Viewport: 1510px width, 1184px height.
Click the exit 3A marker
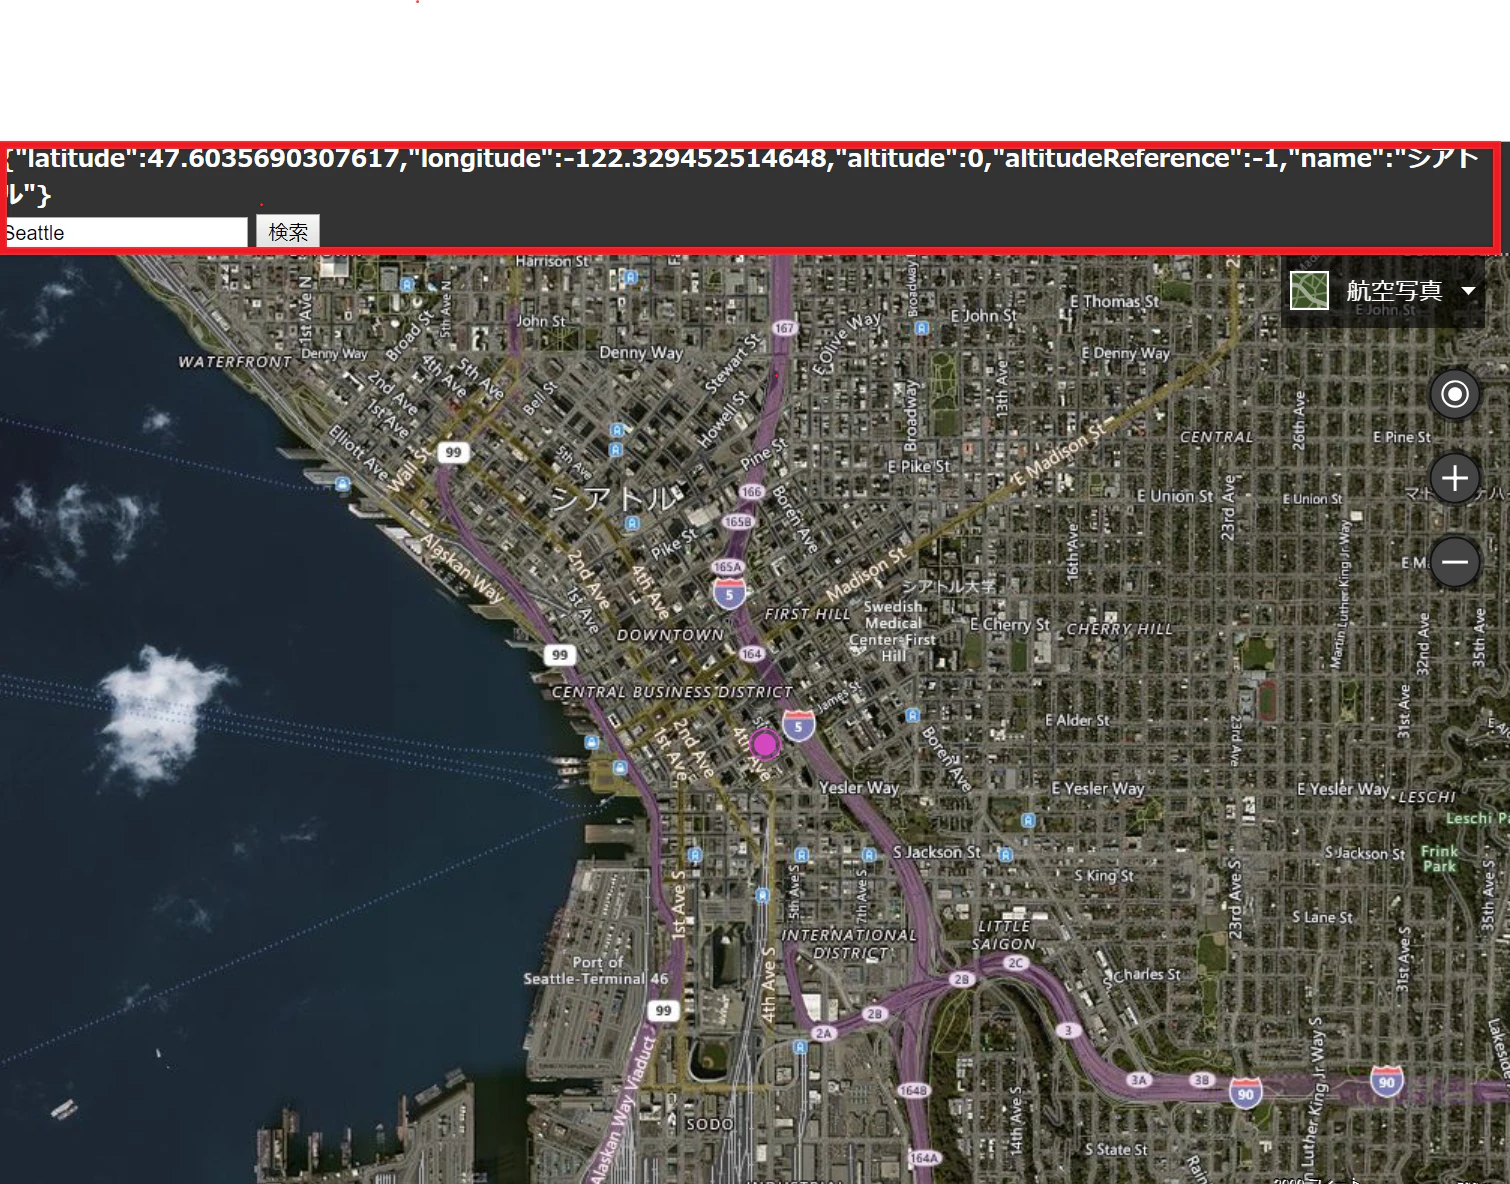click(1139, 1080)
